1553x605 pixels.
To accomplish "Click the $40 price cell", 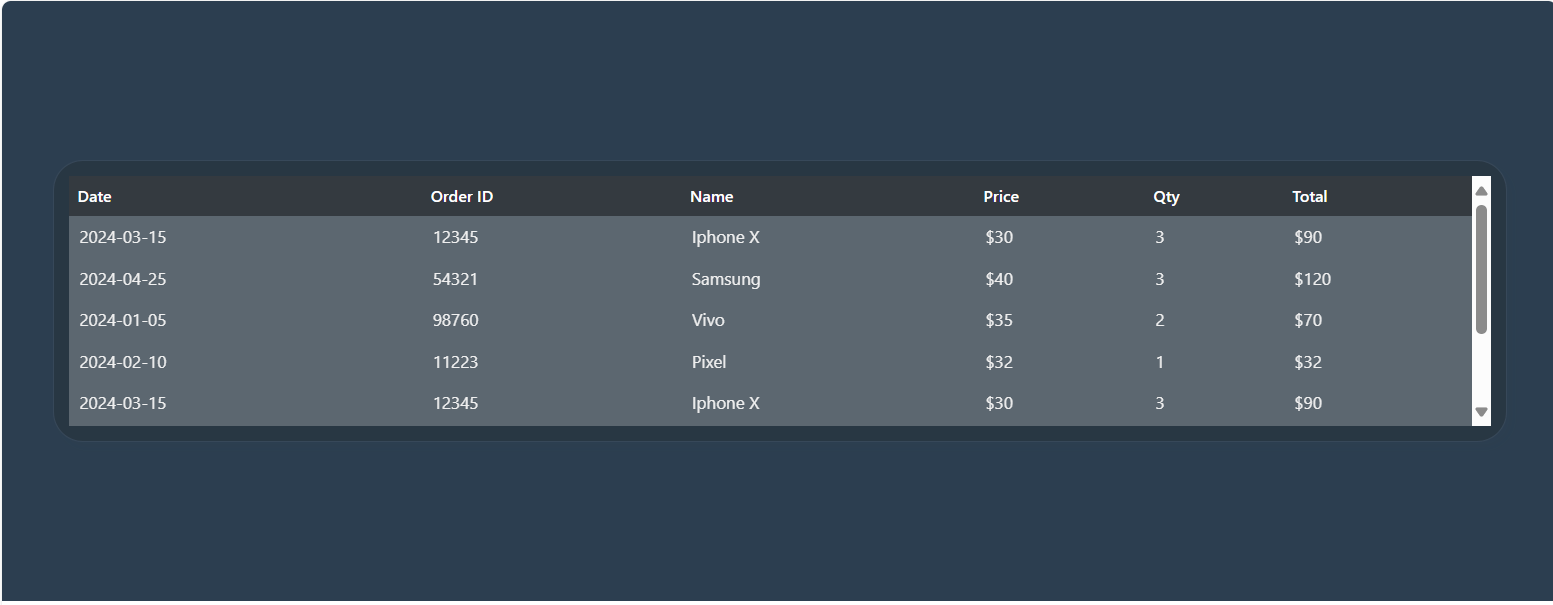I will [999, 279].
